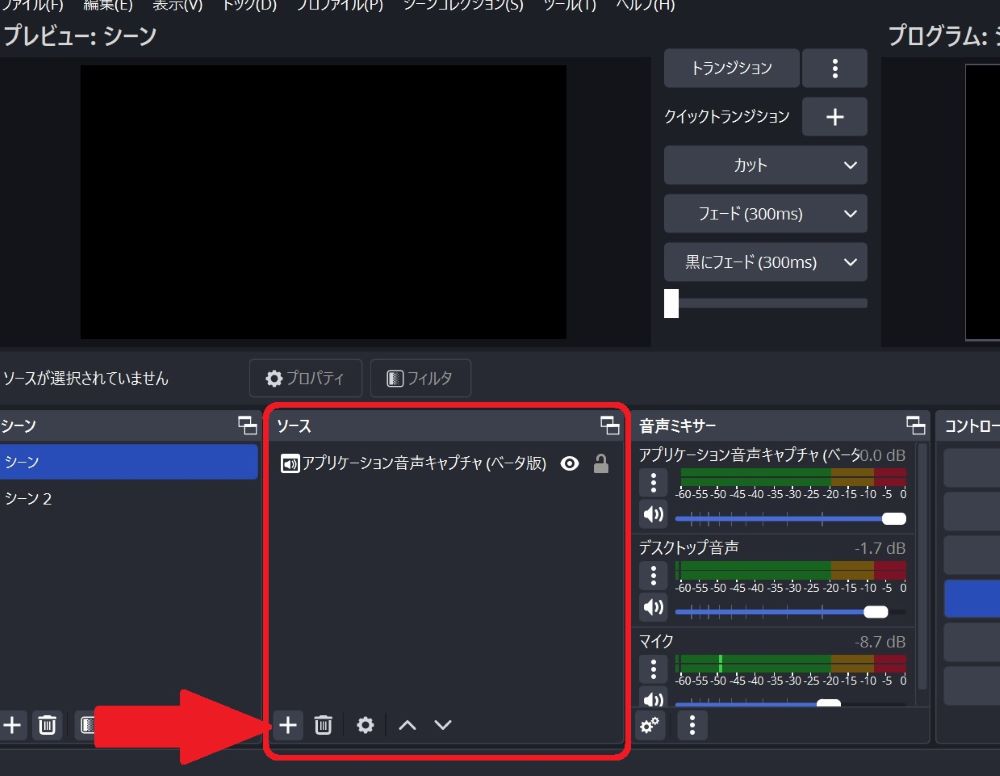The width and height of the screenshot is (1000, 776).
Task: Click the preview canvas area
Action: point(323,201)
